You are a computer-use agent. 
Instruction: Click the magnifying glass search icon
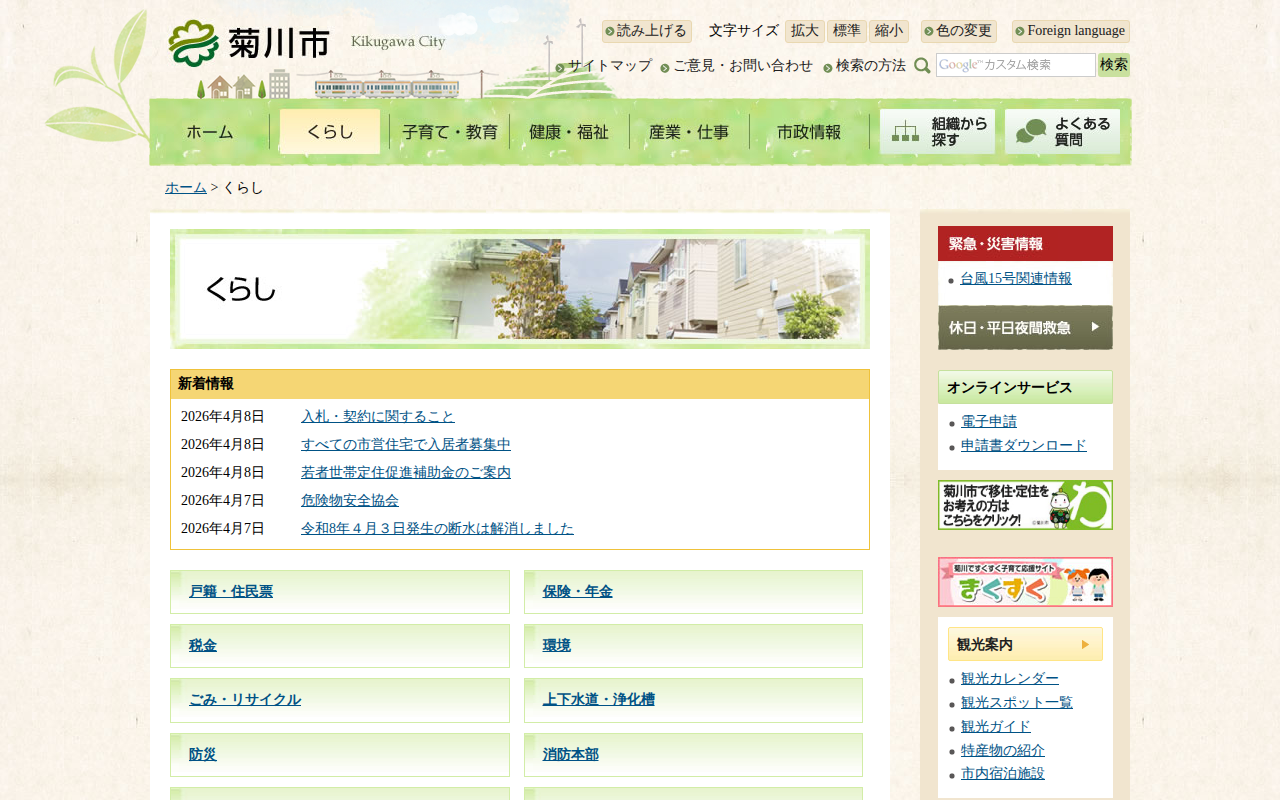pyautogui.click(x=922, y=66)
